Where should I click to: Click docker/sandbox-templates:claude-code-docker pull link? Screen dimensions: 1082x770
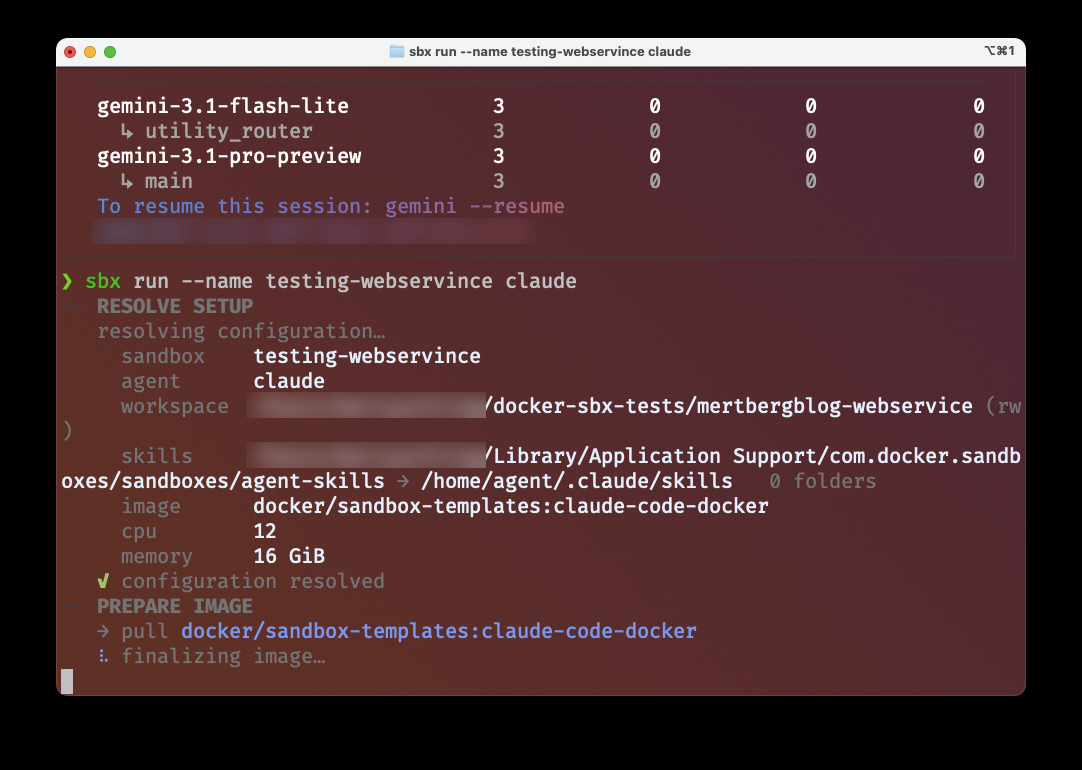pos(439,631)
